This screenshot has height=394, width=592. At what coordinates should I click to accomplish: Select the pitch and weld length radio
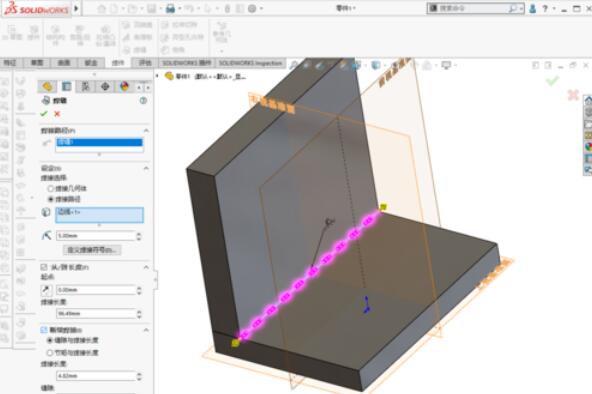point(49,353)
